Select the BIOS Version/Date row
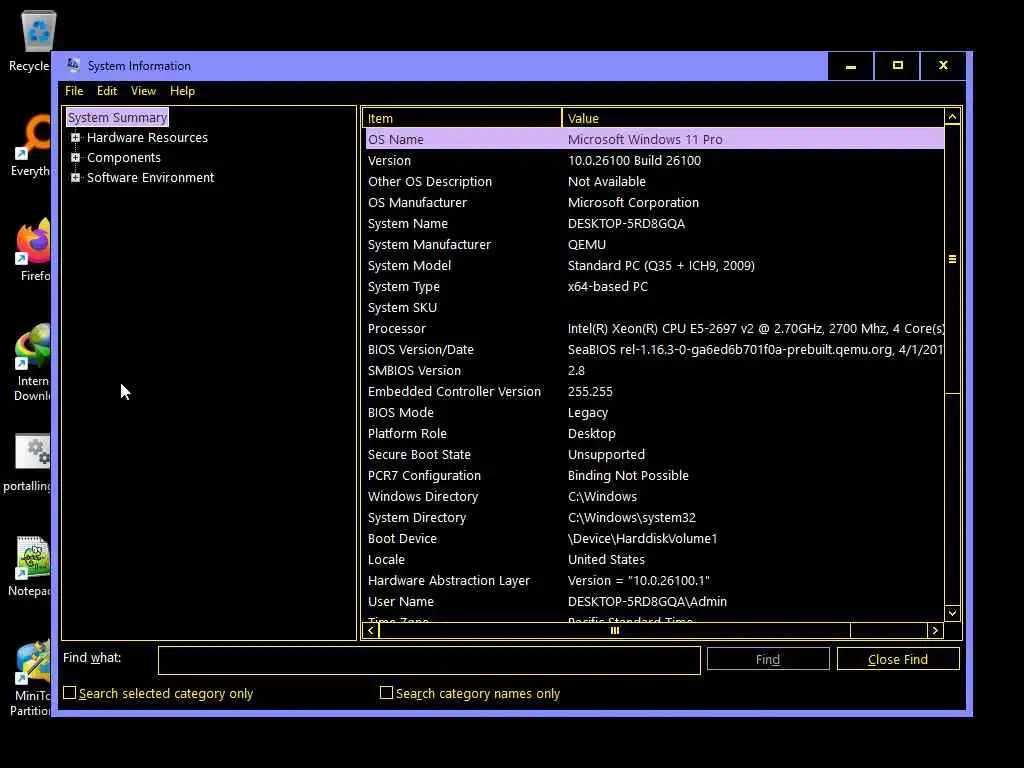 [x=654, y=349]
